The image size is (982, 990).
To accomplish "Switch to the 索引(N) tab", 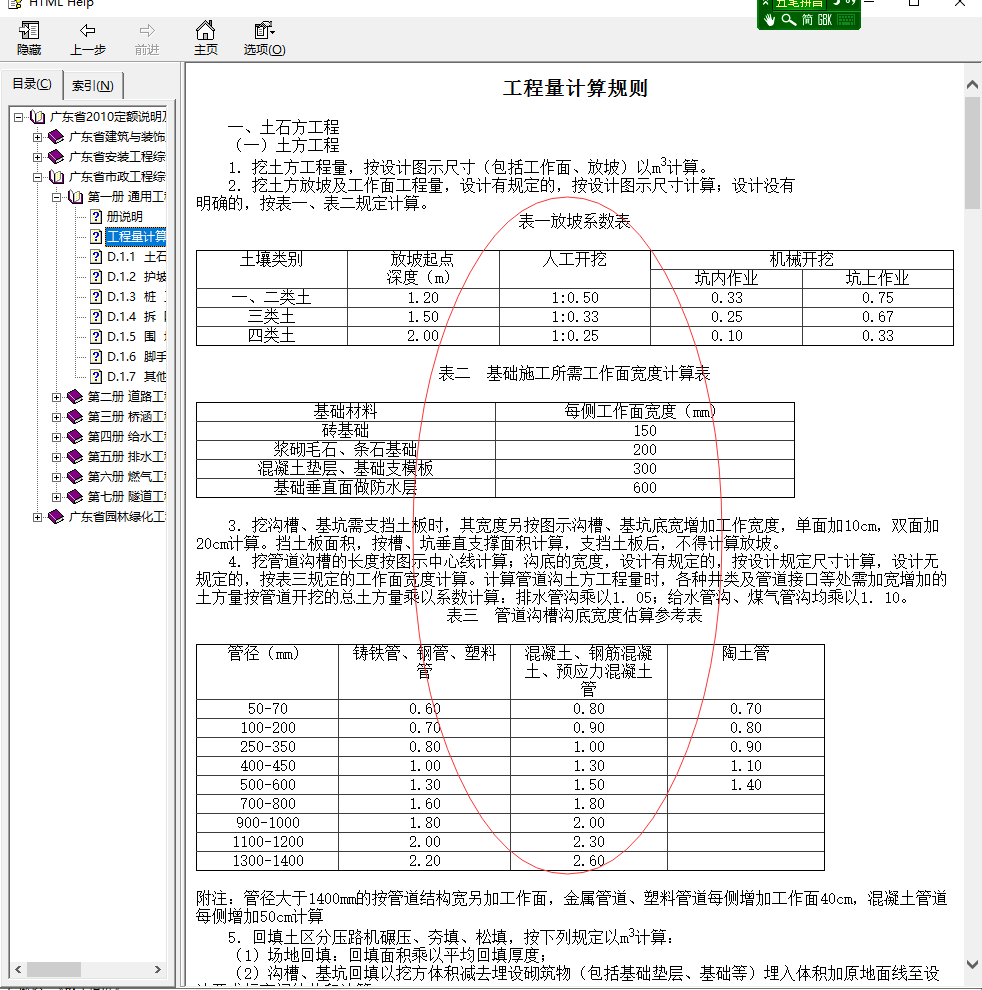I will 93,86.
